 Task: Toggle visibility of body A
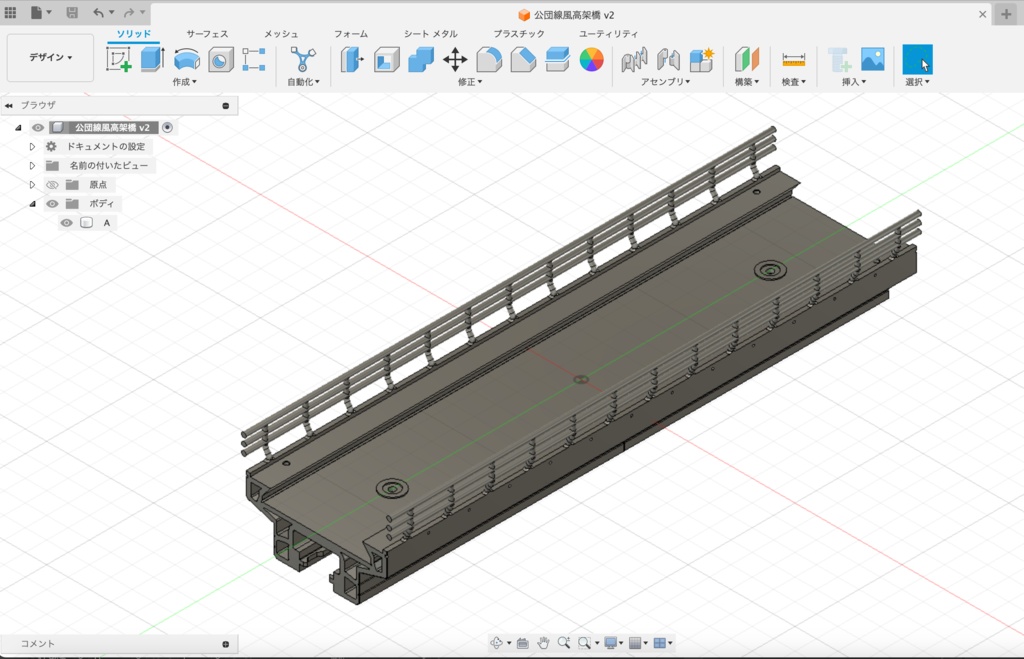tap(66, 222)
